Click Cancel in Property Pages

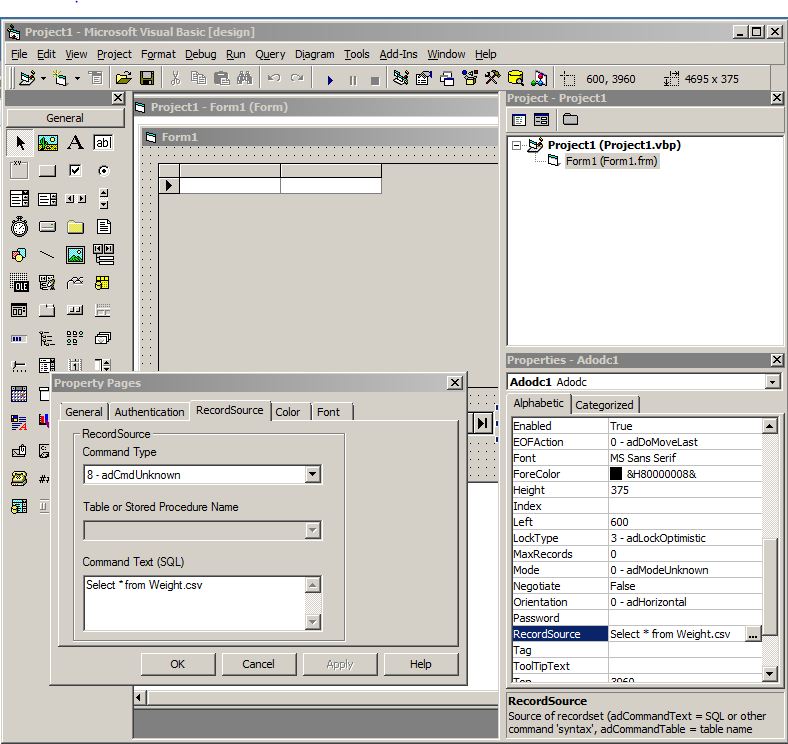pos(258,664)
